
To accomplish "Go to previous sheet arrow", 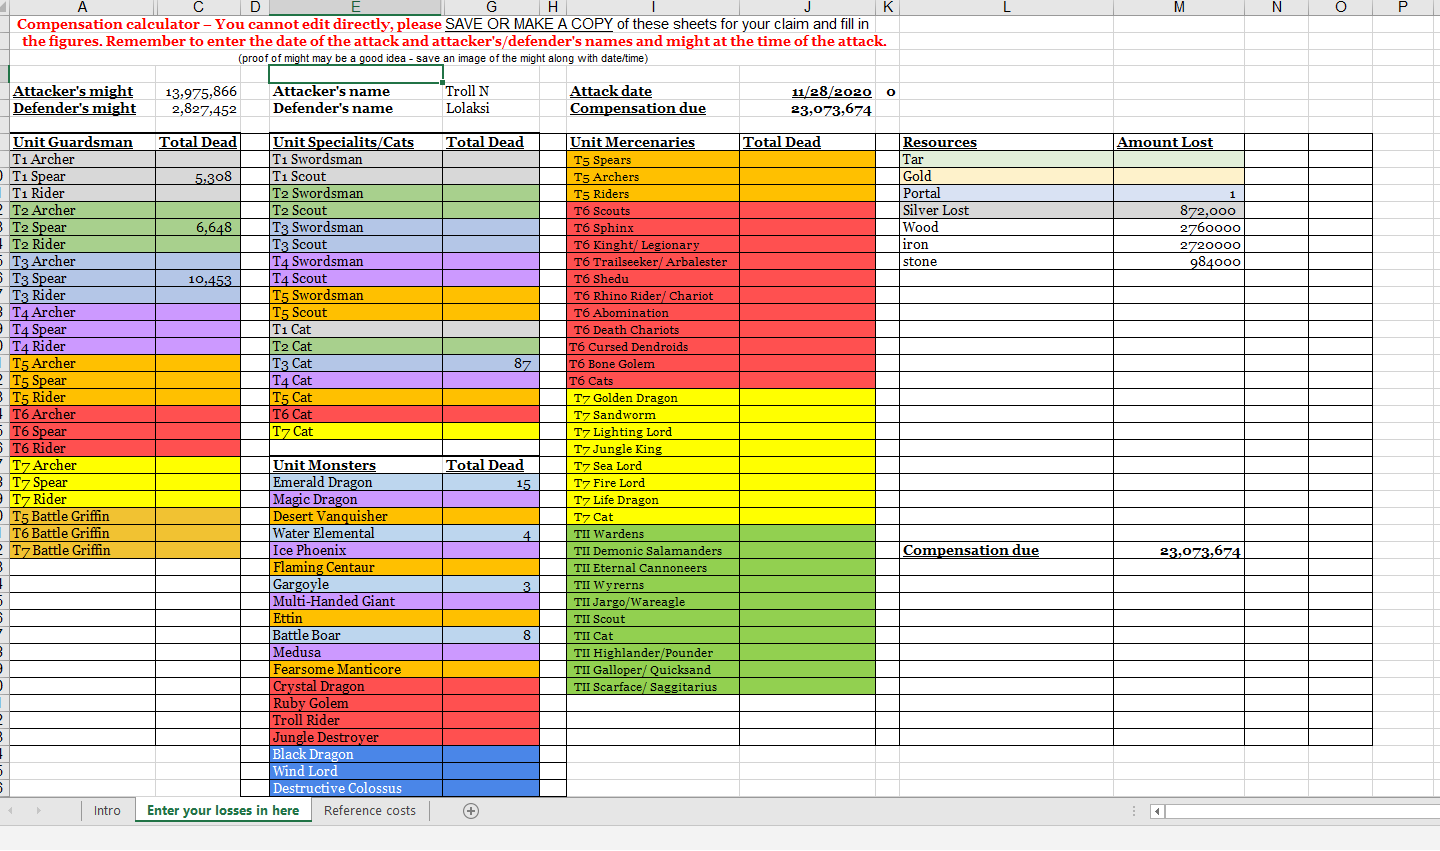I will click(11, 811).
